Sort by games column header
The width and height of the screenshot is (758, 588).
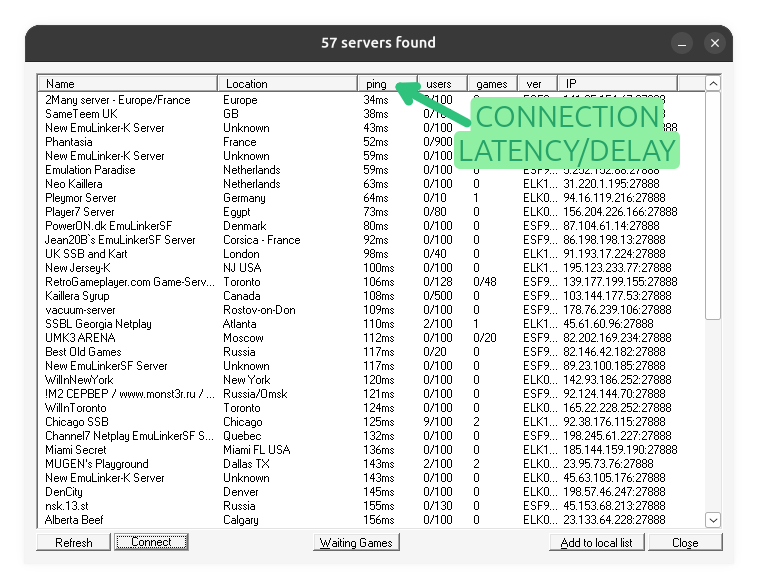[x=493, y=84]
